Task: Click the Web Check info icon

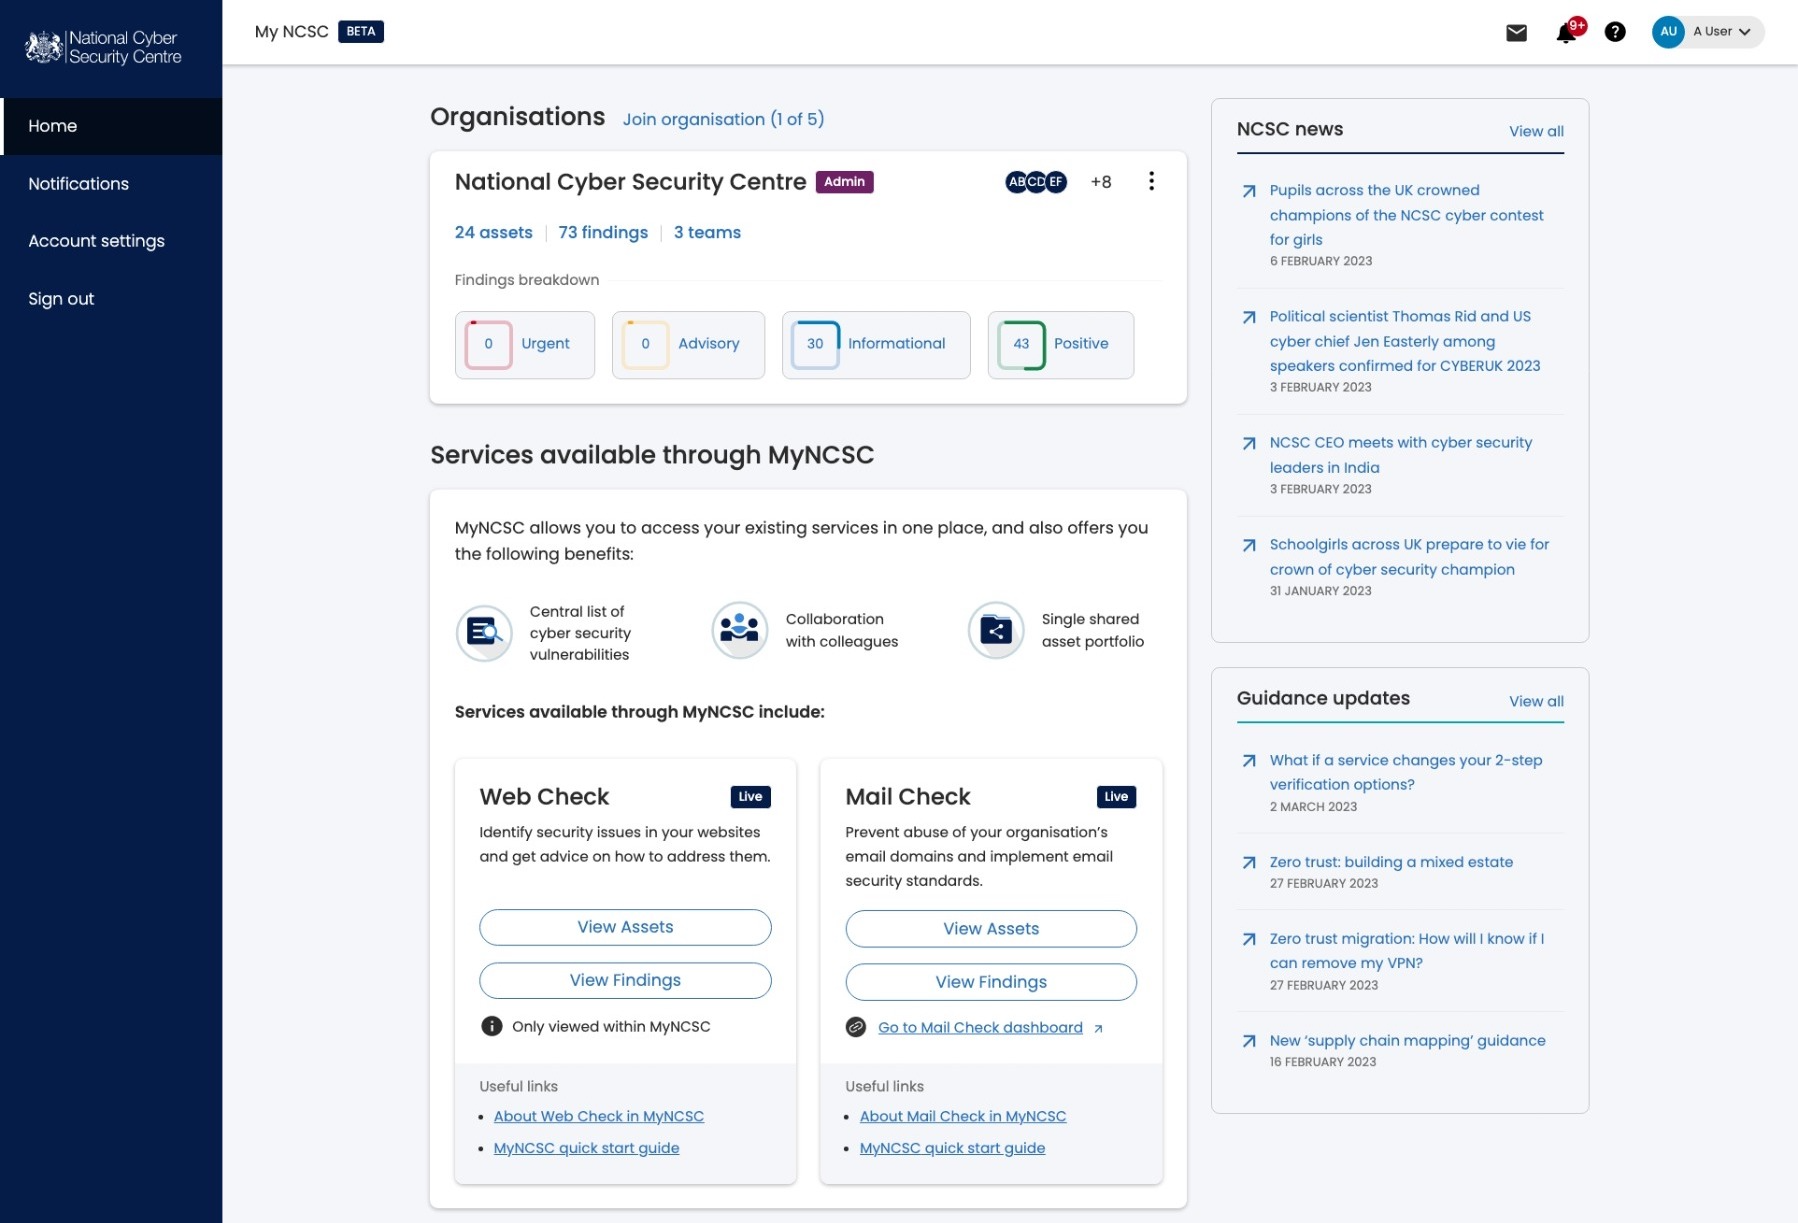Action: point(491,1026)
